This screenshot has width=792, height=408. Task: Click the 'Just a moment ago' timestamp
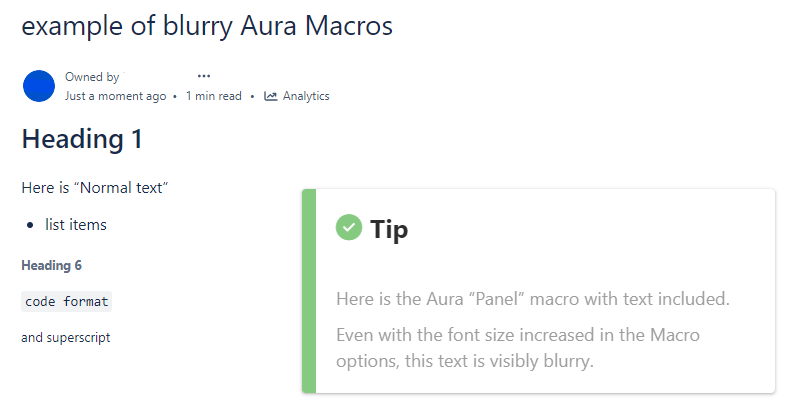click(x=115, y=96)
